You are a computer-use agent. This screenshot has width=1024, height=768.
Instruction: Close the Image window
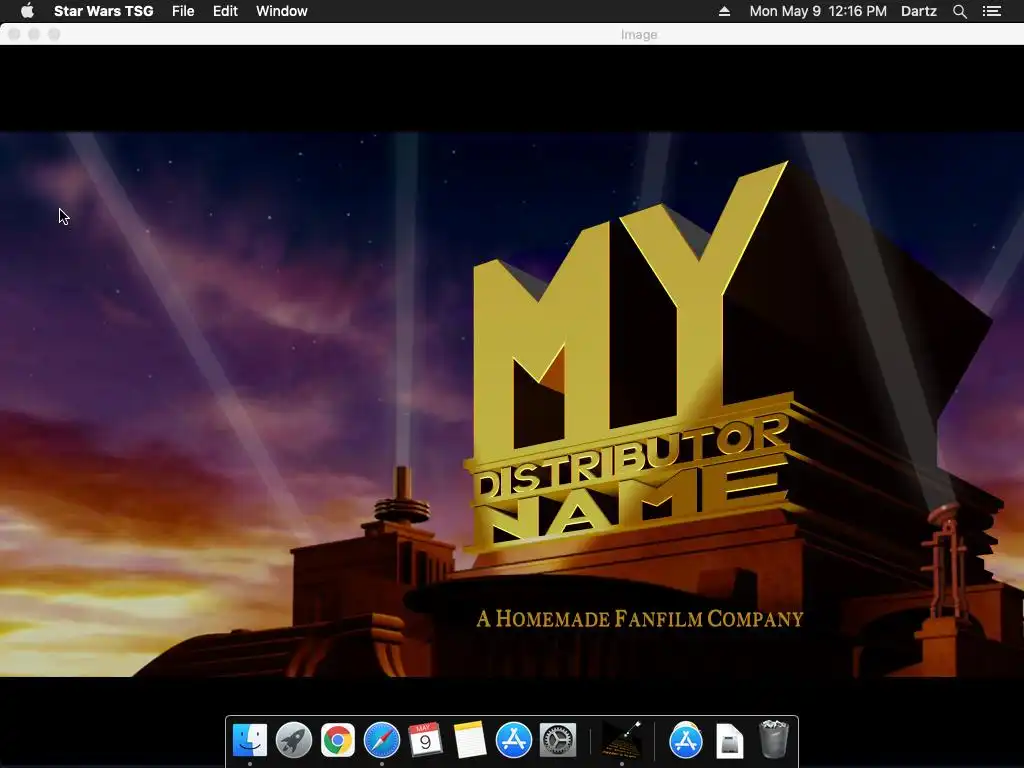coord(14,34)
